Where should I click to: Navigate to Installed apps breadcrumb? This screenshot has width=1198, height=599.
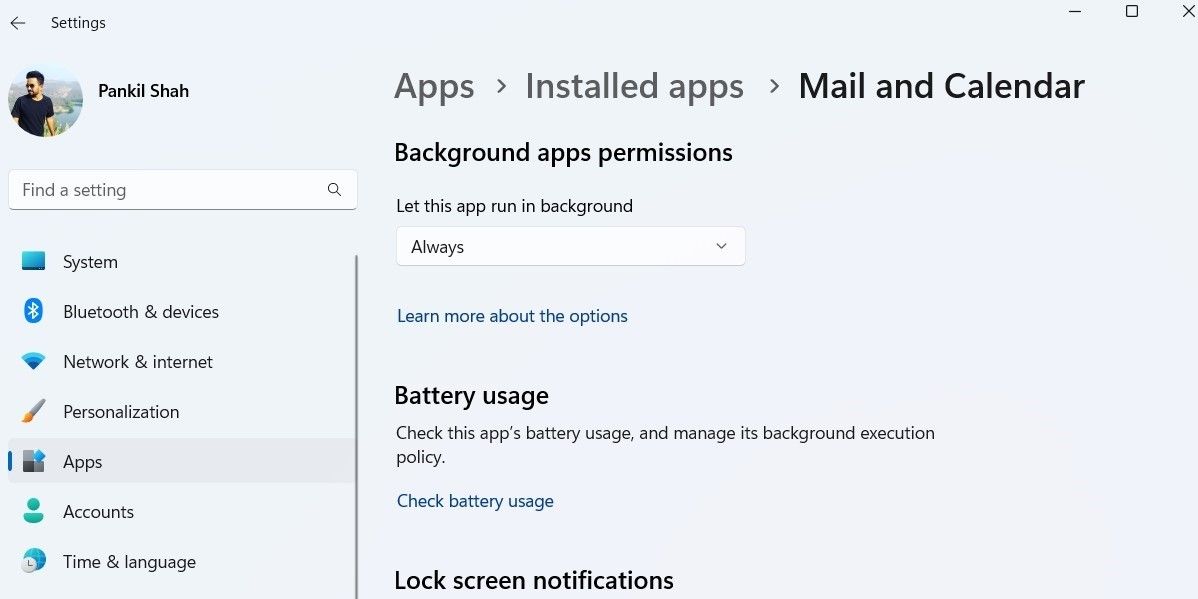click(x=634, y=86)
